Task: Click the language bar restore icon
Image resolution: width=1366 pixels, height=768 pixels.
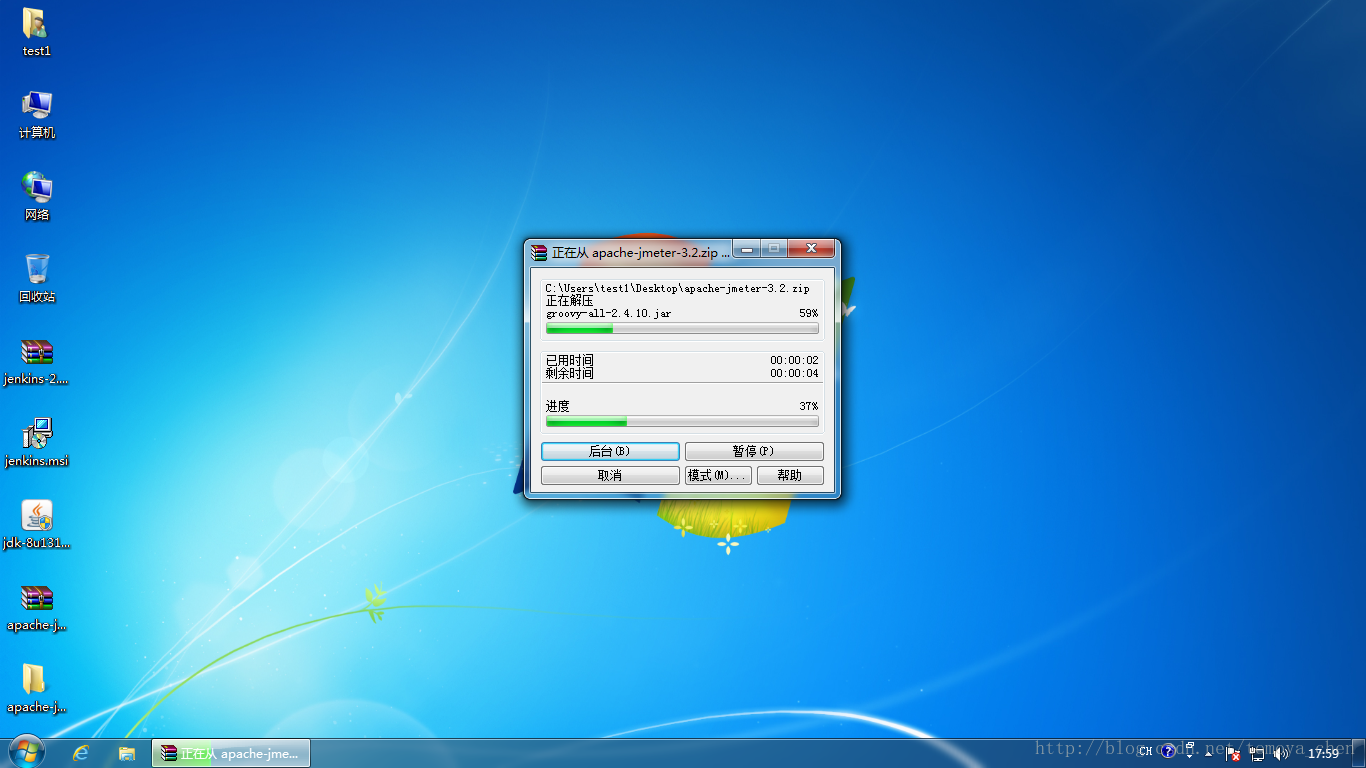Action: (1190, 745)
